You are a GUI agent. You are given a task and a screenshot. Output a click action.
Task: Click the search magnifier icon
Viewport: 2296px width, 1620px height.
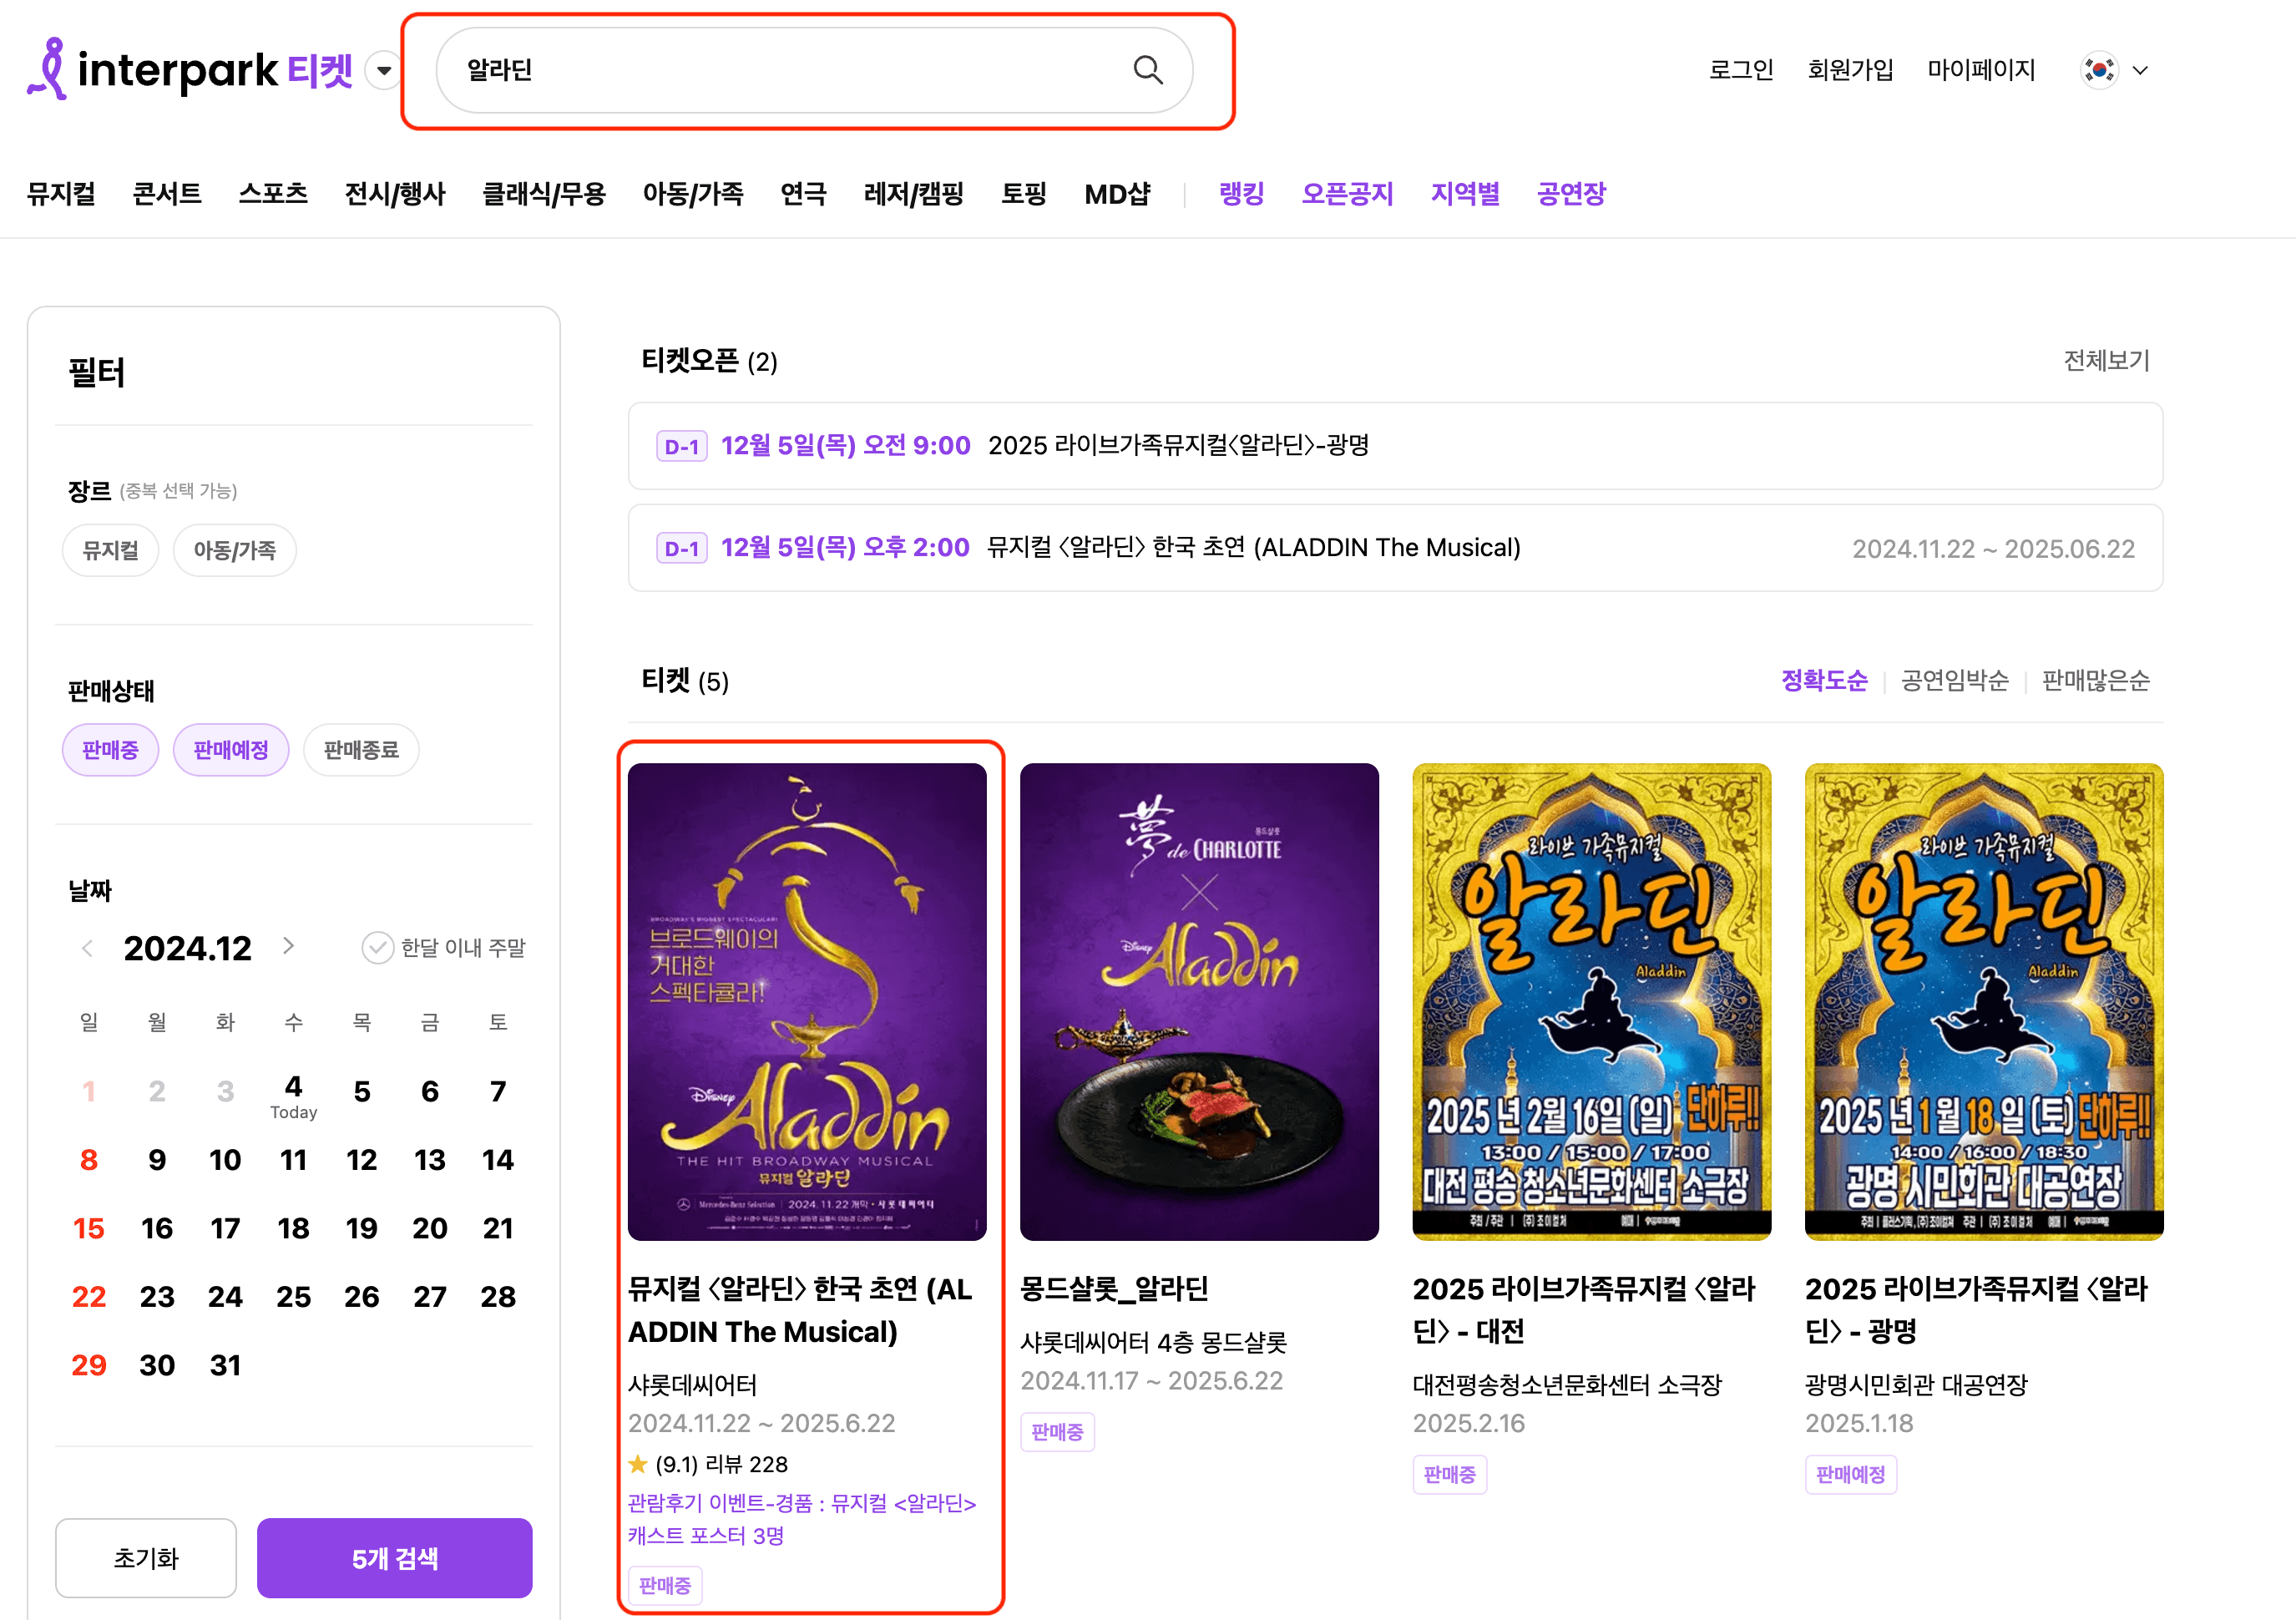[1148, 69]
